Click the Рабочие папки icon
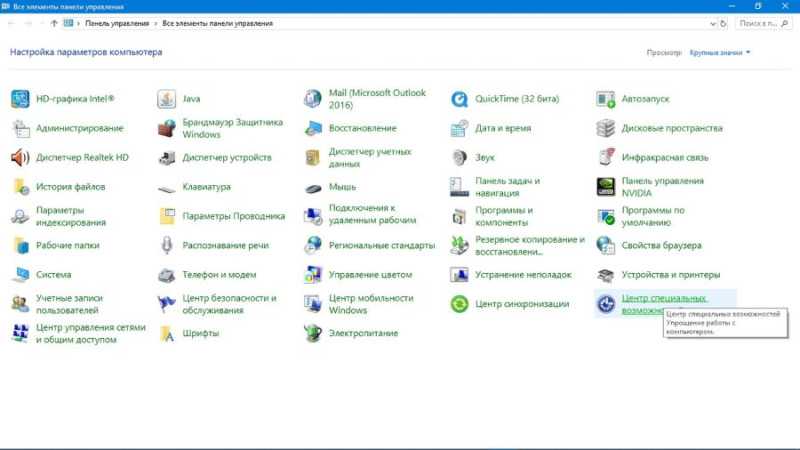This screenshot has height=450, width=800. pyautogui.click(x=20, y=245)
